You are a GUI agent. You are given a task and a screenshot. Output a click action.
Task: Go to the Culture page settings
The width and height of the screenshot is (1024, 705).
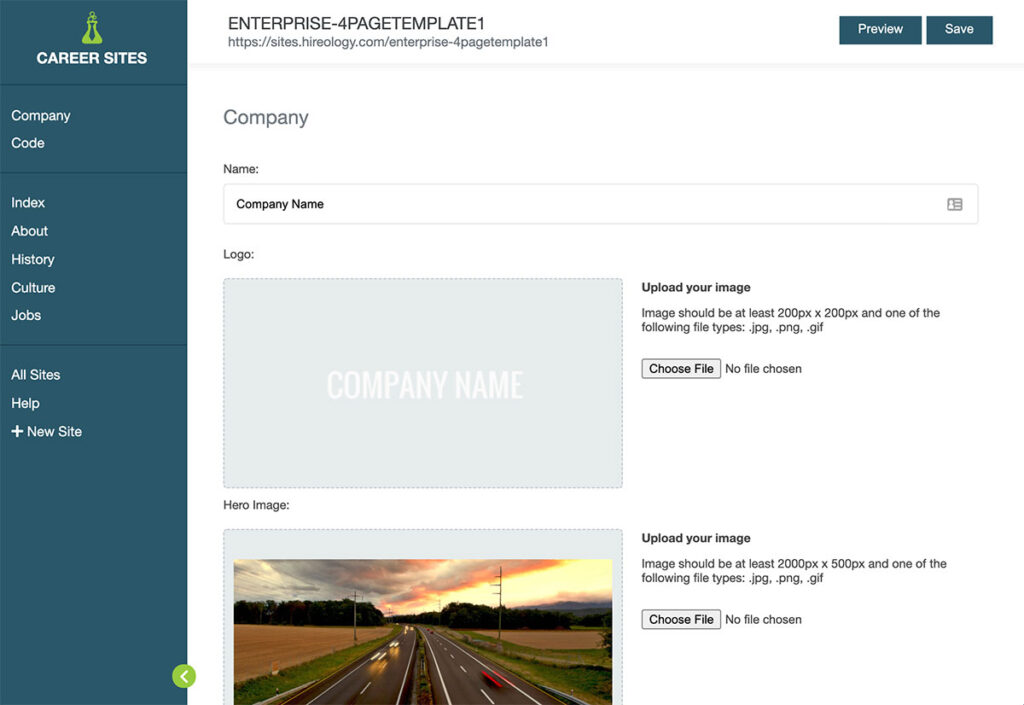click(x=33, y=288)
